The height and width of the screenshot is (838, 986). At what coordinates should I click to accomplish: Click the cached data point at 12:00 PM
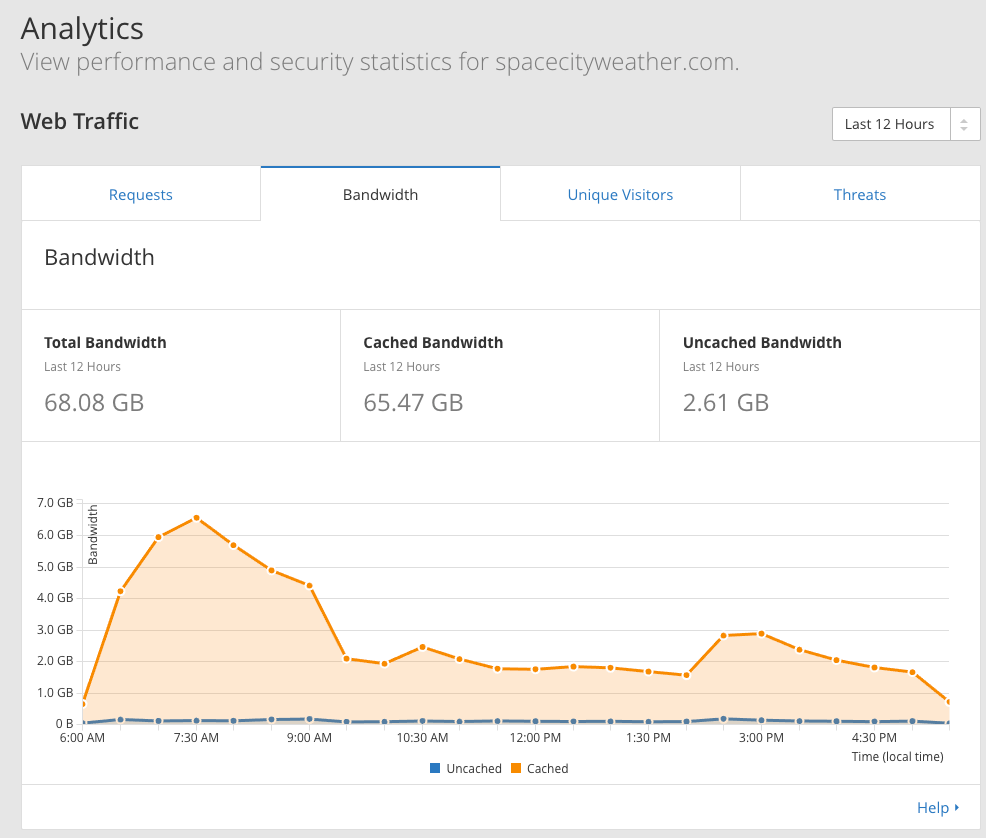535,670
